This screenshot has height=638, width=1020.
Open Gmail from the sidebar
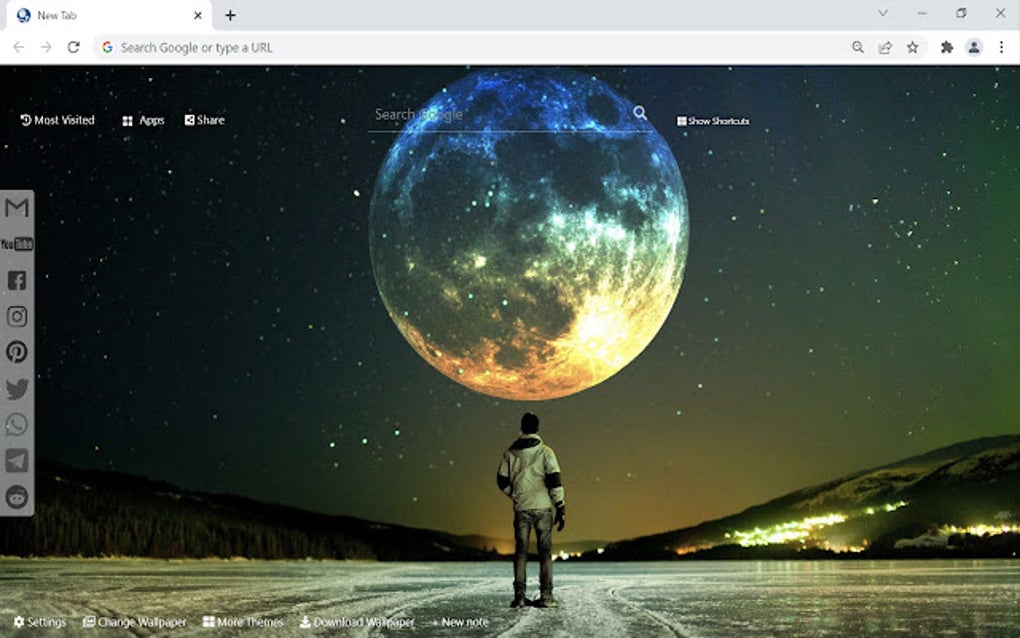[15, 208]
